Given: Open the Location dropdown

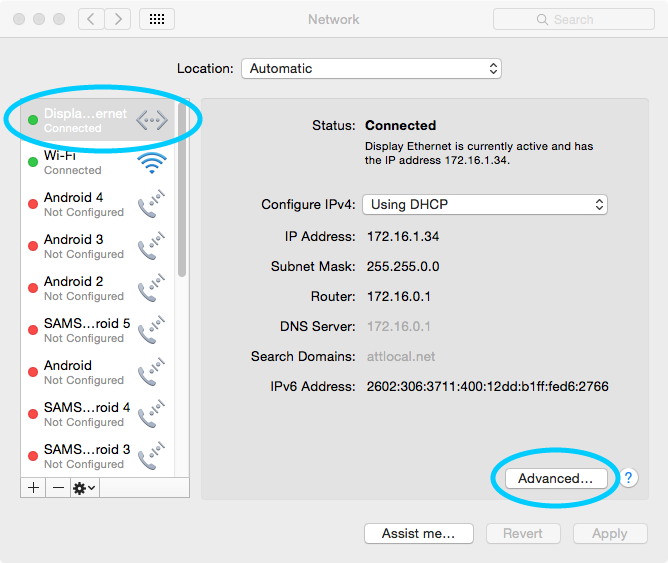Looking at the screenshot, I should (x=371, y=69).
